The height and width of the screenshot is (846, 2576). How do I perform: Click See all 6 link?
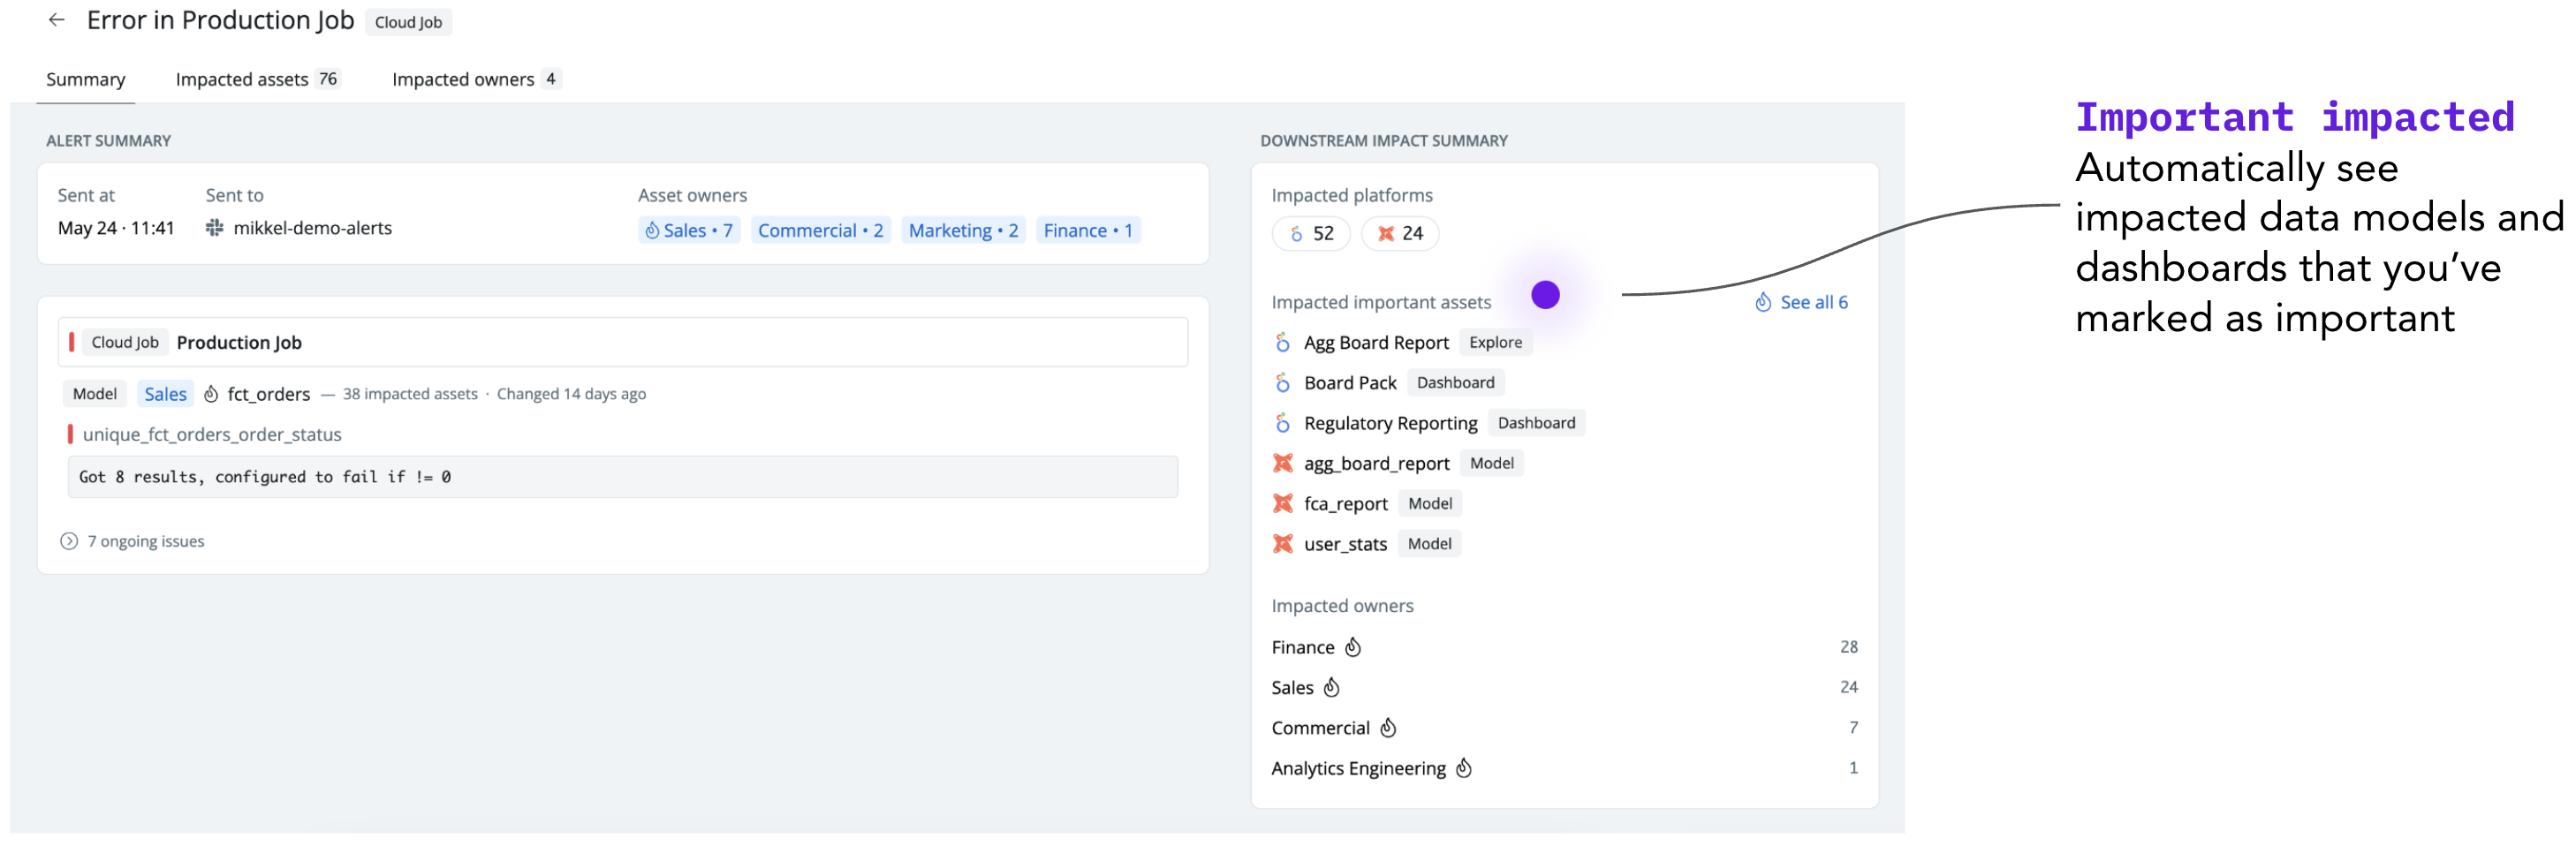click(1814, 302)
